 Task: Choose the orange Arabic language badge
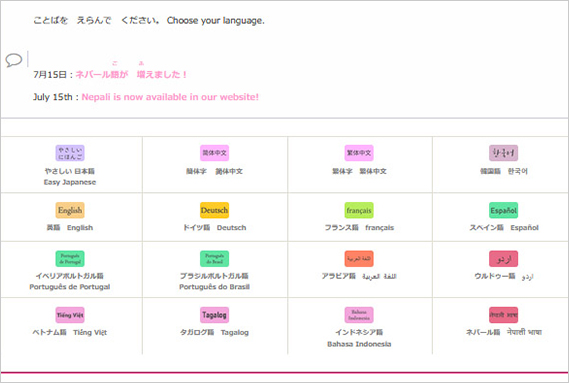359,258
